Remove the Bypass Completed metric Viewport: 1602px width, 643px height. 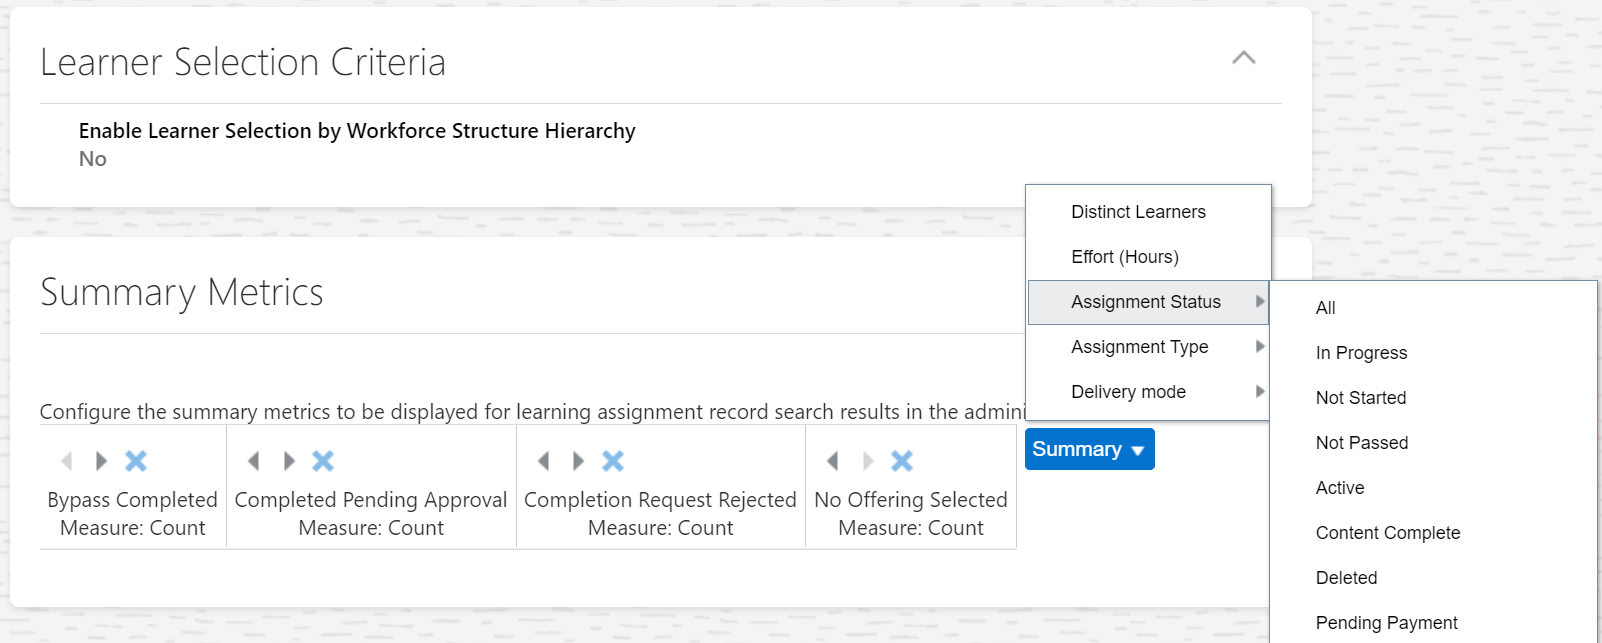[136, 461]
